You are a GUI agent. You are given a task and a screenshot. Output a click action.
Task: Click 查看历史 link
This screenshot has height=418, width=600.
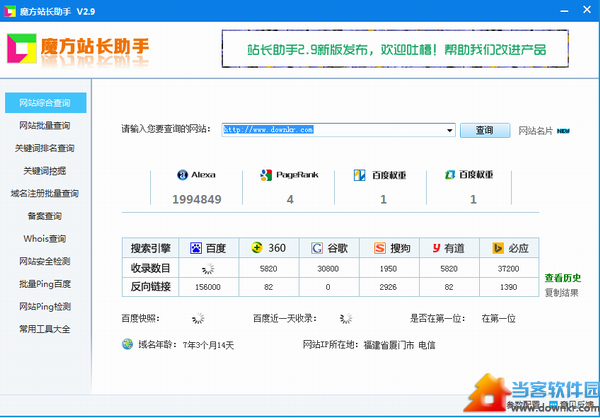[x=563, y=278]
